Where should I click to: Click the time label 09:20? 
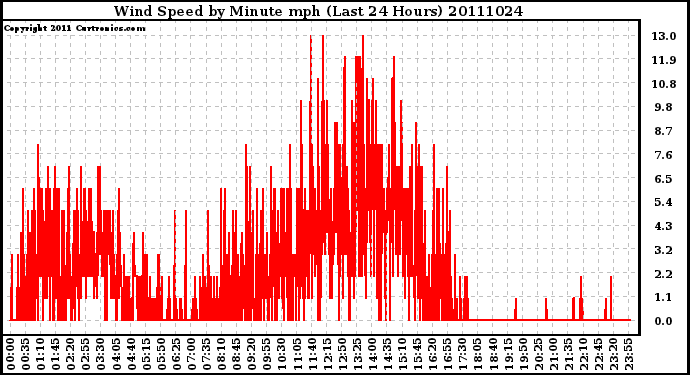coord(252,355)
